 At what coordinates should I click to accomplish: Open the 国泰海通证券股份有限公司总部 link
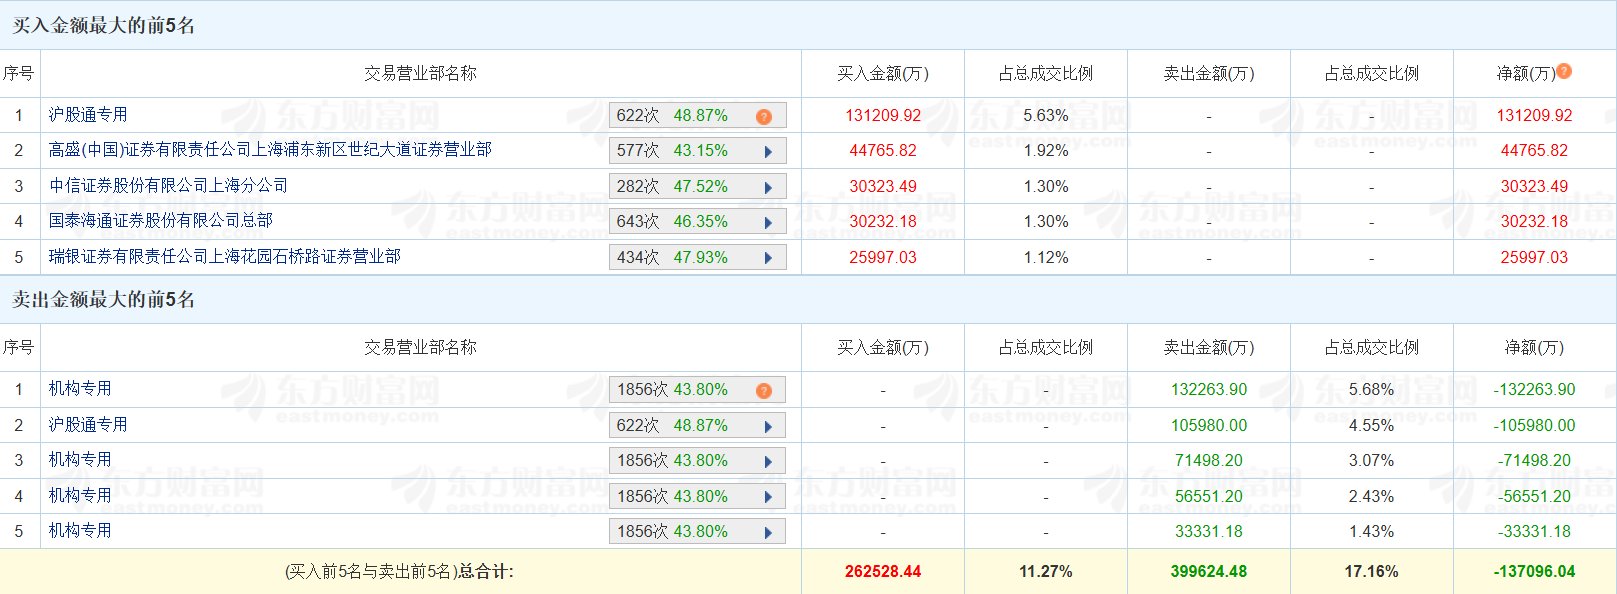click(160, 221)
